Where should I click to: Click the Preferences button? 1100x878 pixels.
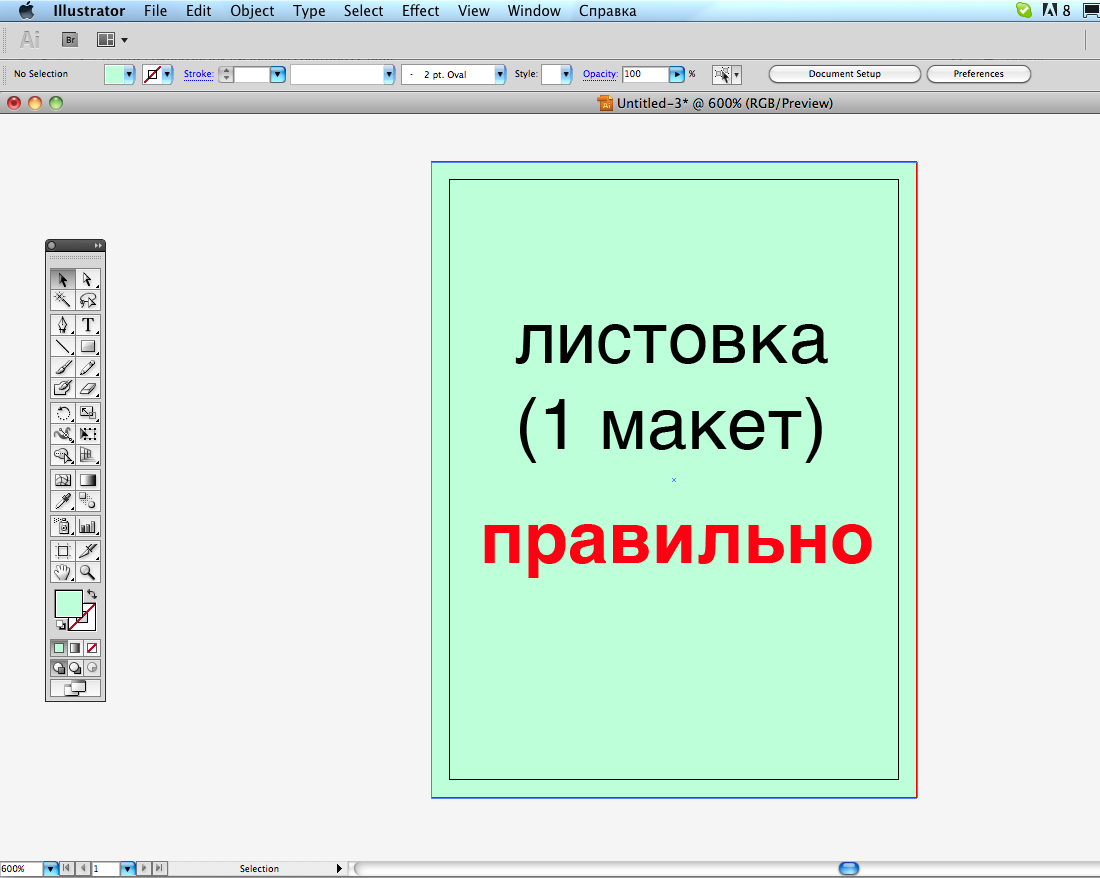click(x=979, y=74)
